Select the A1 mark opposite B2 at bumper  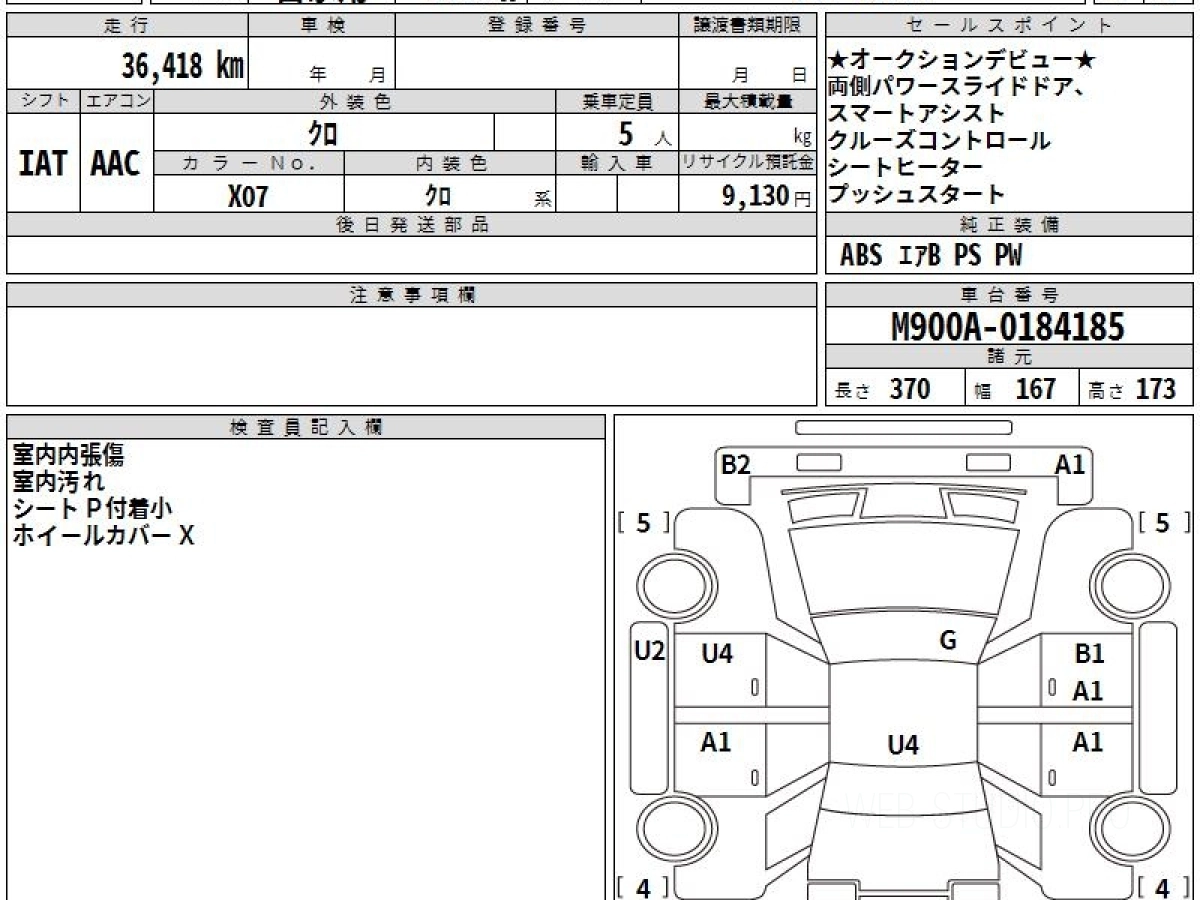[x=1070, y=464]
